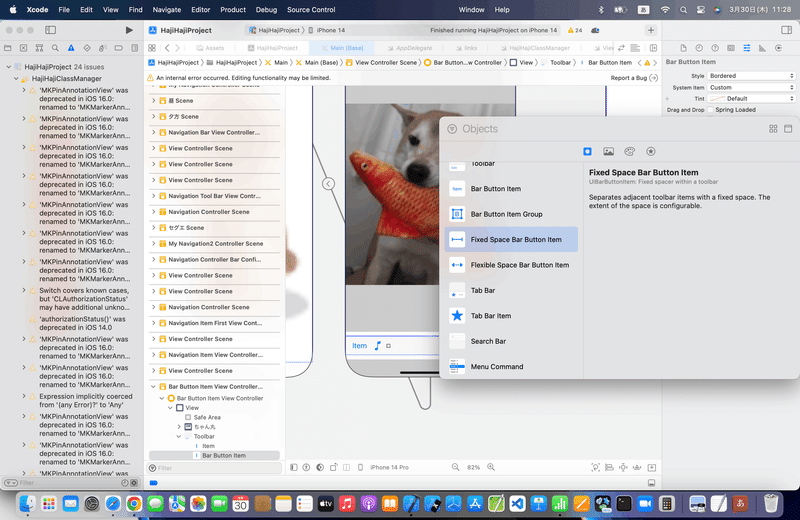
Task: Select iPhone 14 Pro device in canvas bar
Action: pyautogui.click(x=389, y=467)
